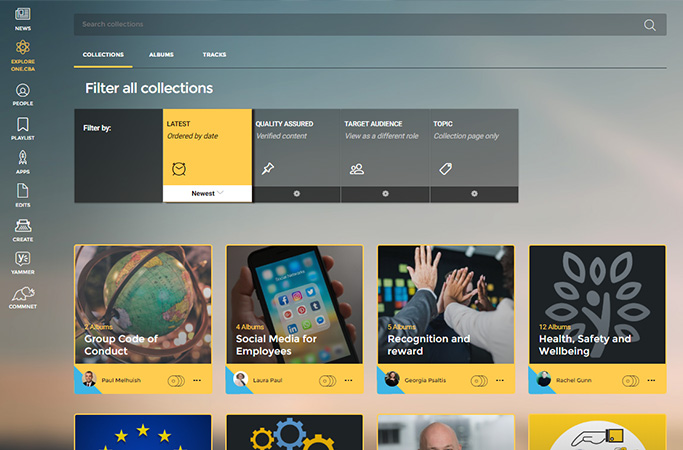The image size is (683, 450).
Task: Open Explore One.CBA in sidebar
Action: (x=23, y=47)
